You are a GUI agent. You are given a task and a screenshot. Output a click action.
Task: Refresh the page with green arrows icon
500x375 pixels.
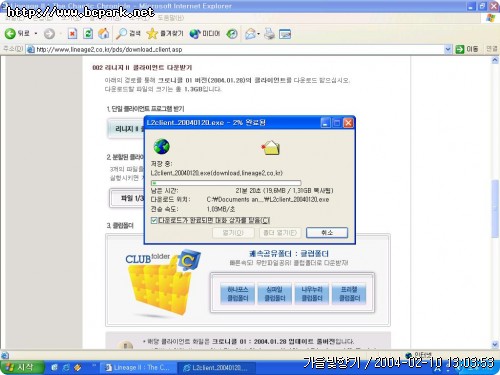click(88, 34)
